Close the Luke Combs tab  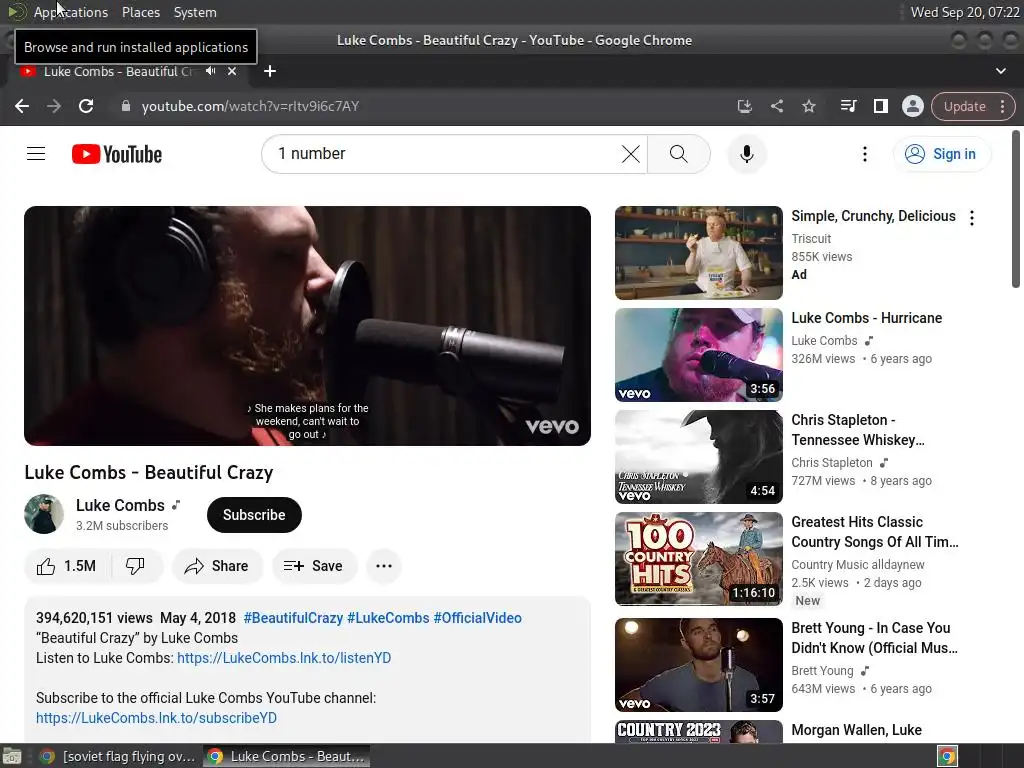point(232,71)
